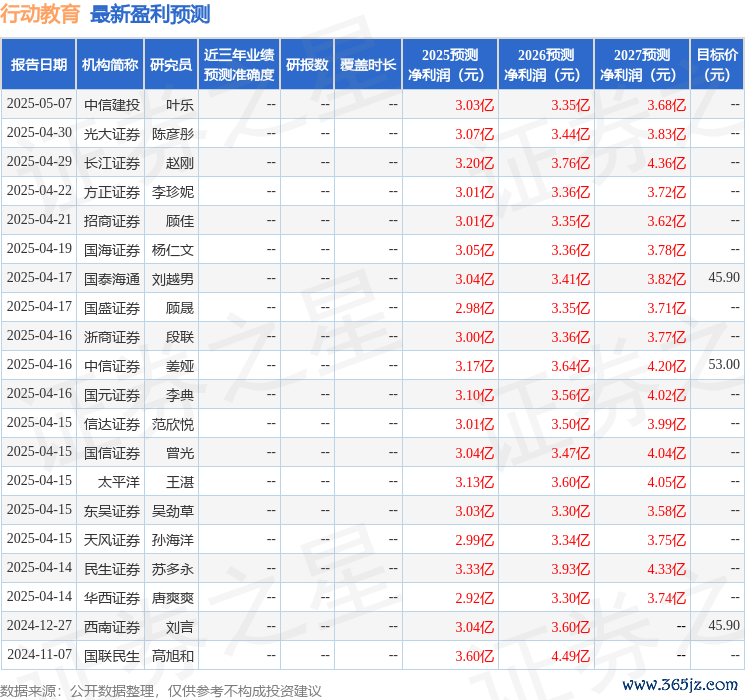Image resolution: width=745 pixels, height=700 pixels.
Task: Select the 东吴证券 institution cell
Action: [112, 511]
